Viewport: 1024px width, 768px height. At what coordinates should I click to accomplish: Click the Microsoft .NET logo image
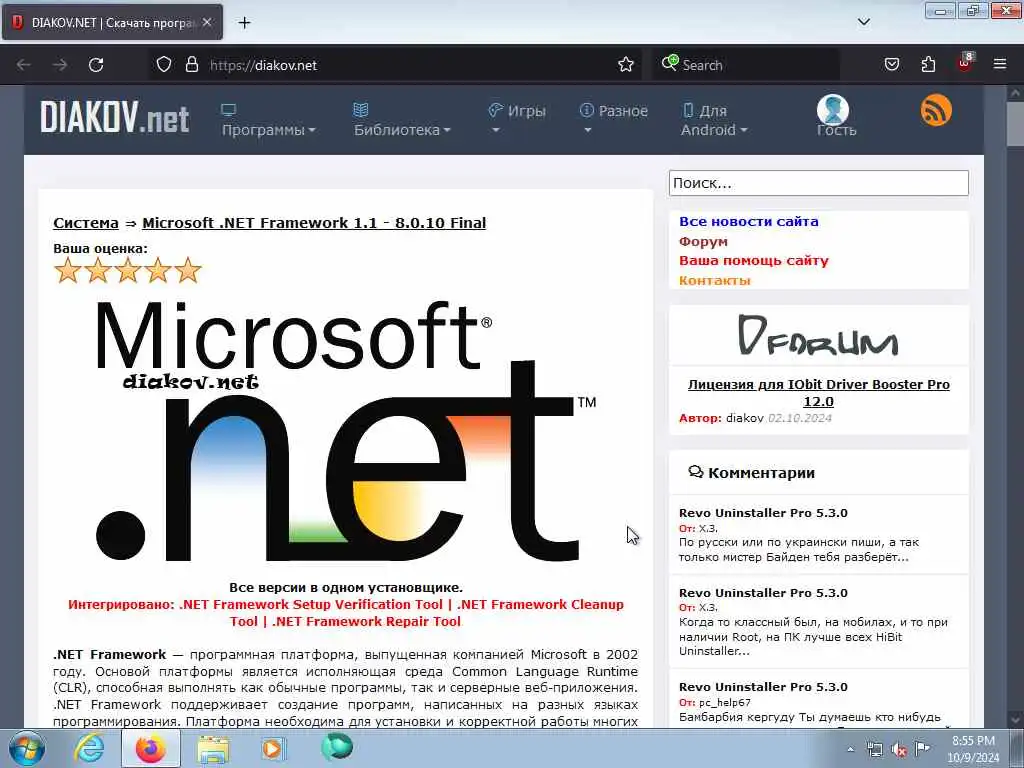[346, 431]
